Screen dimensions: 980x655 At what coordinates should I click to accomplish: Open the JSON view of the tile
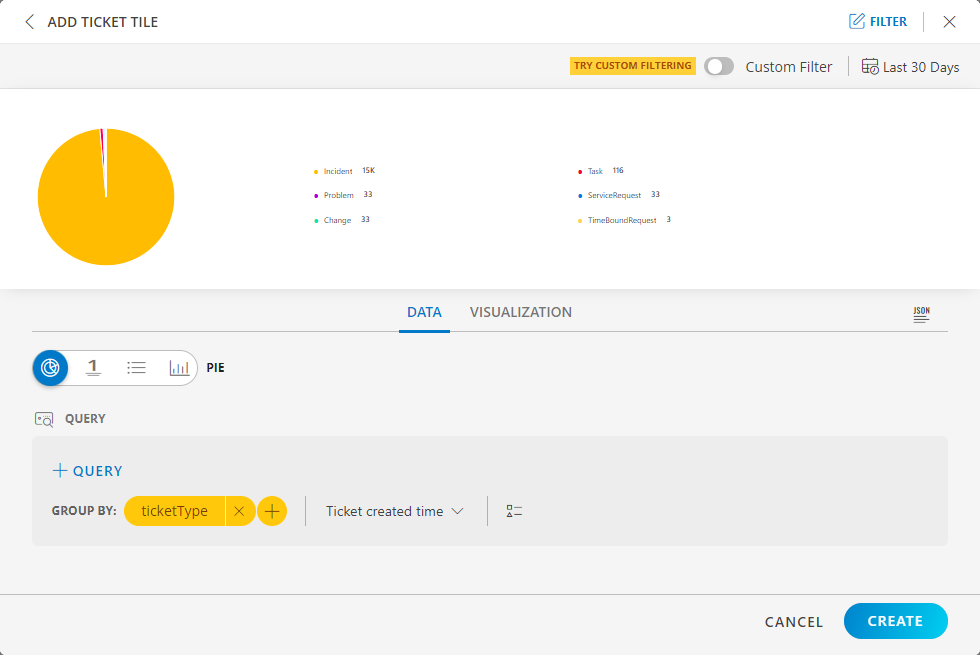click(920, 313)
